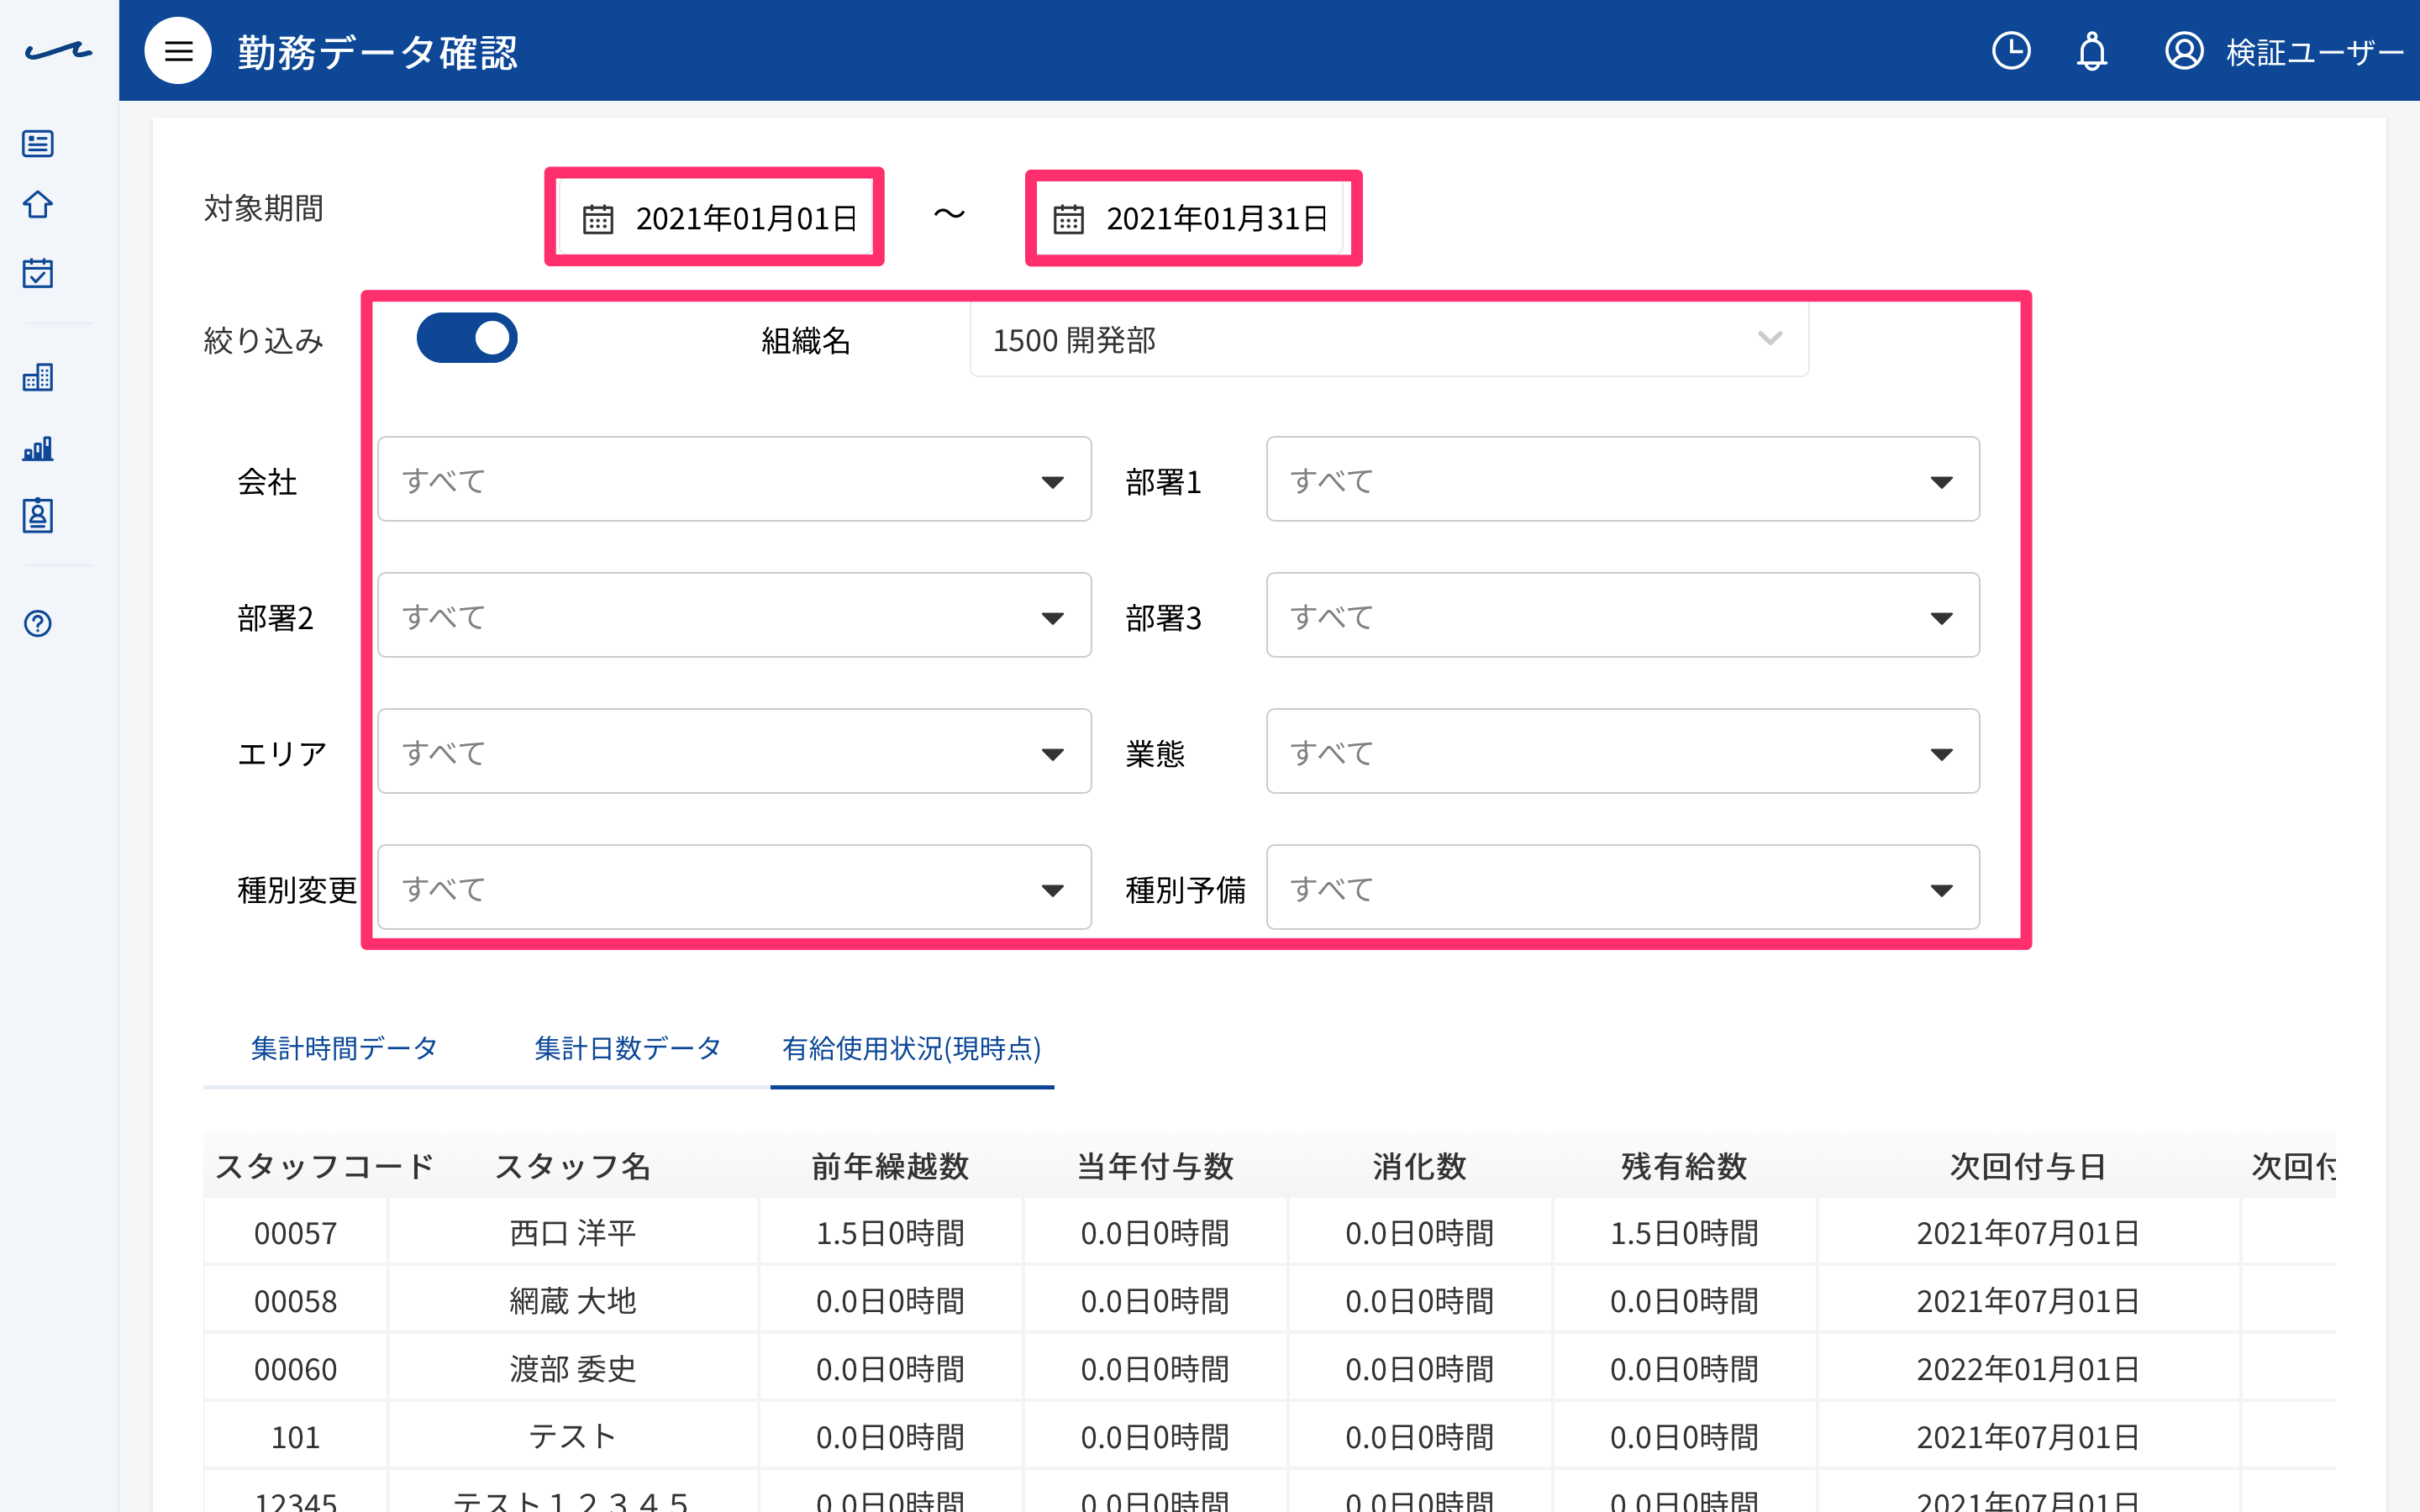Open the staff ID badge sidebar icon
This screenshot has height=1512, width=2420.
[x=38, y=516]
